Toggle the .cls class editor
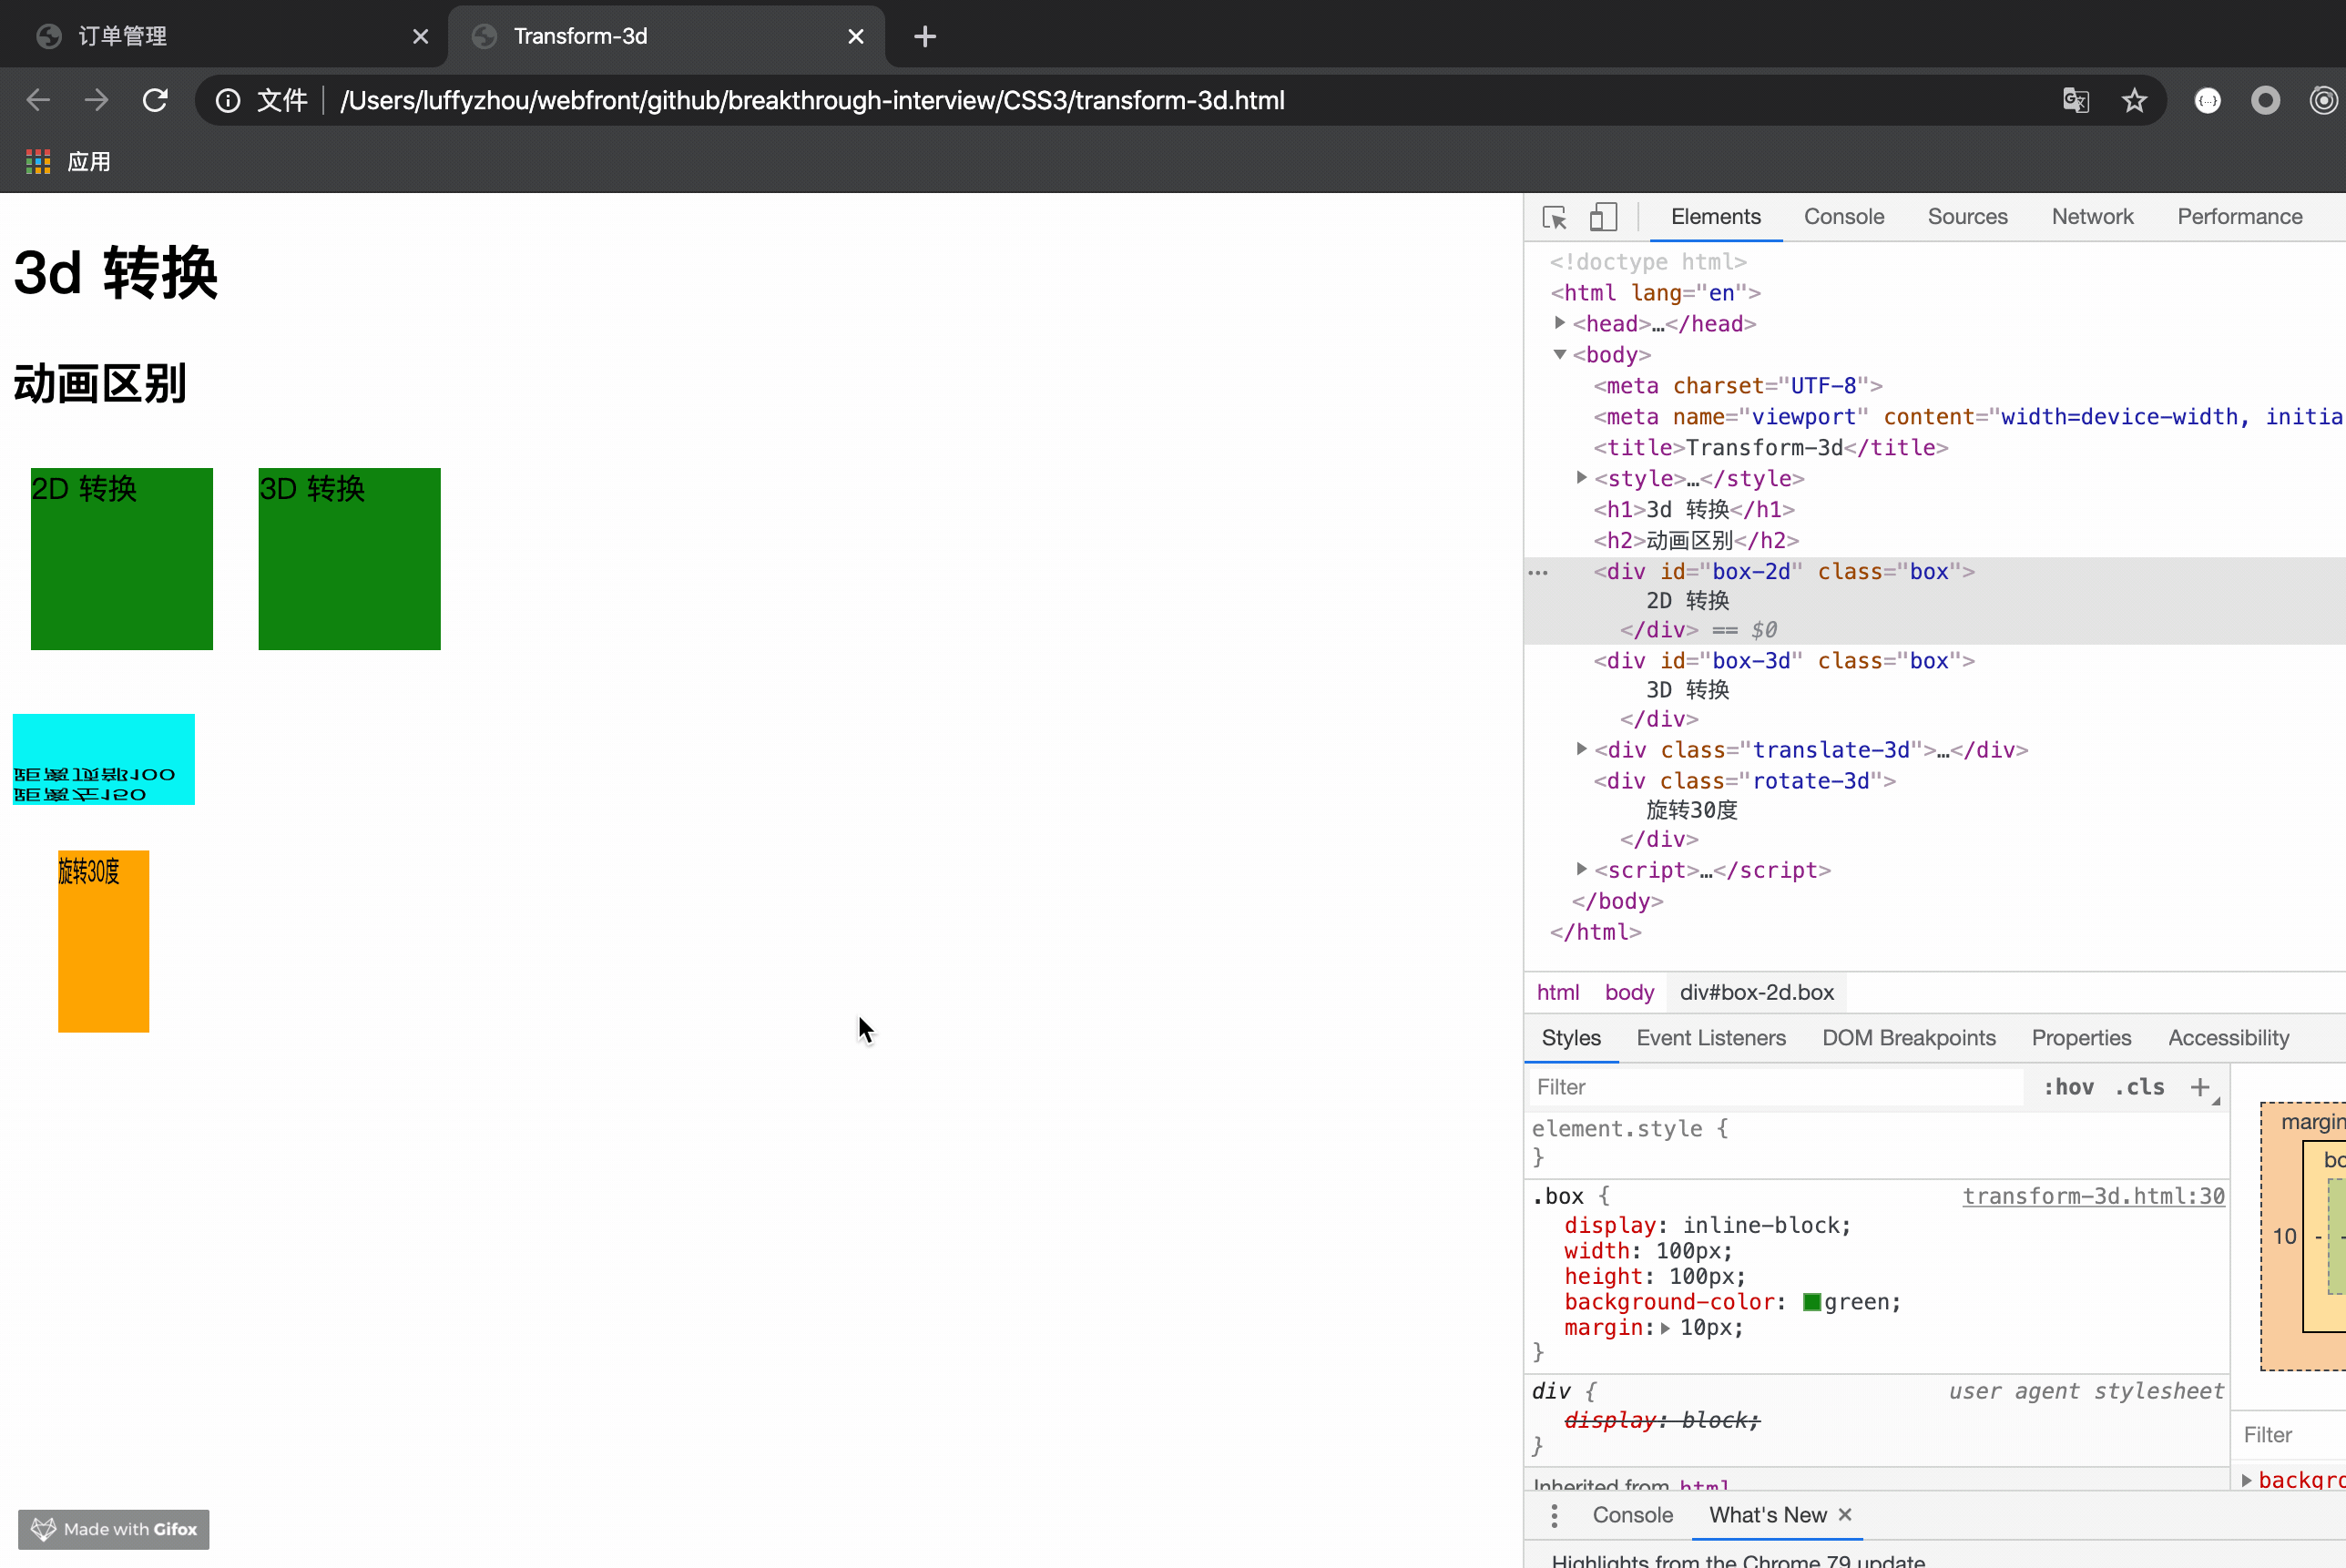Image resolution: width=2346 pixels, height=1568 pixels. coord(2140,1087)
